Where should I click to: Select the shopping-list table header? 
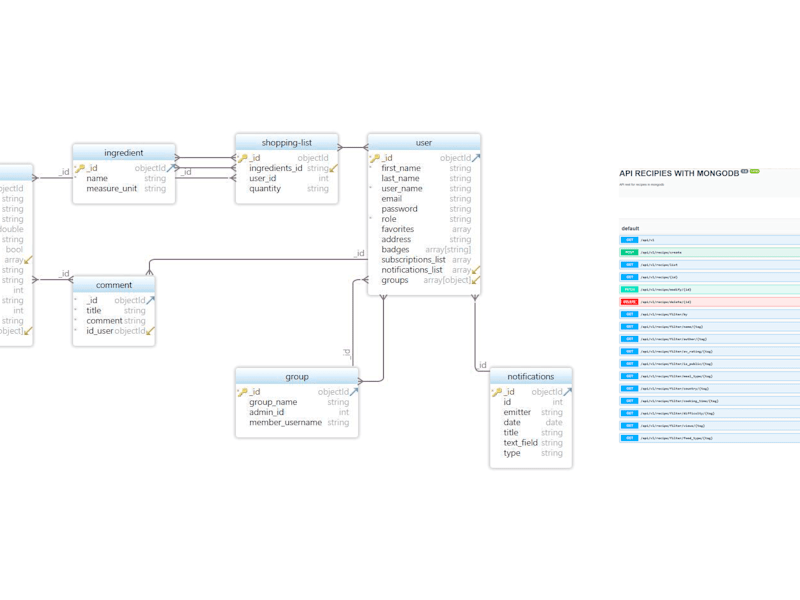point(287,142)
